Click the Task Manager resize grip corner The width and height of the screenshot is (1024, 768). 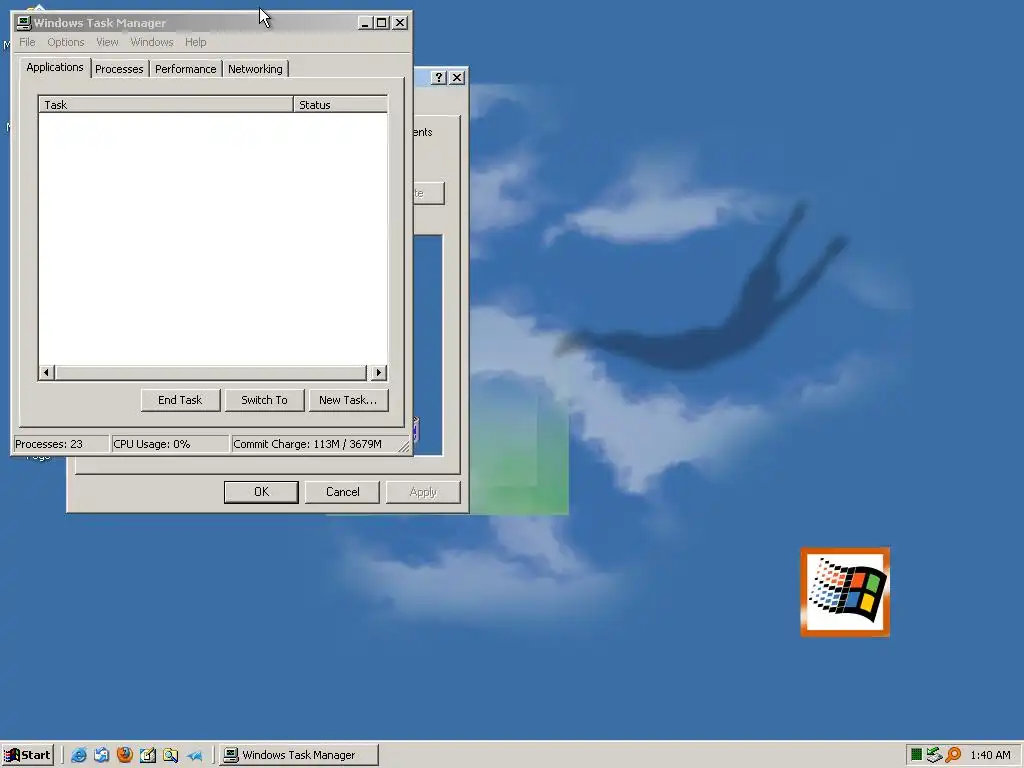click(404, 447)
